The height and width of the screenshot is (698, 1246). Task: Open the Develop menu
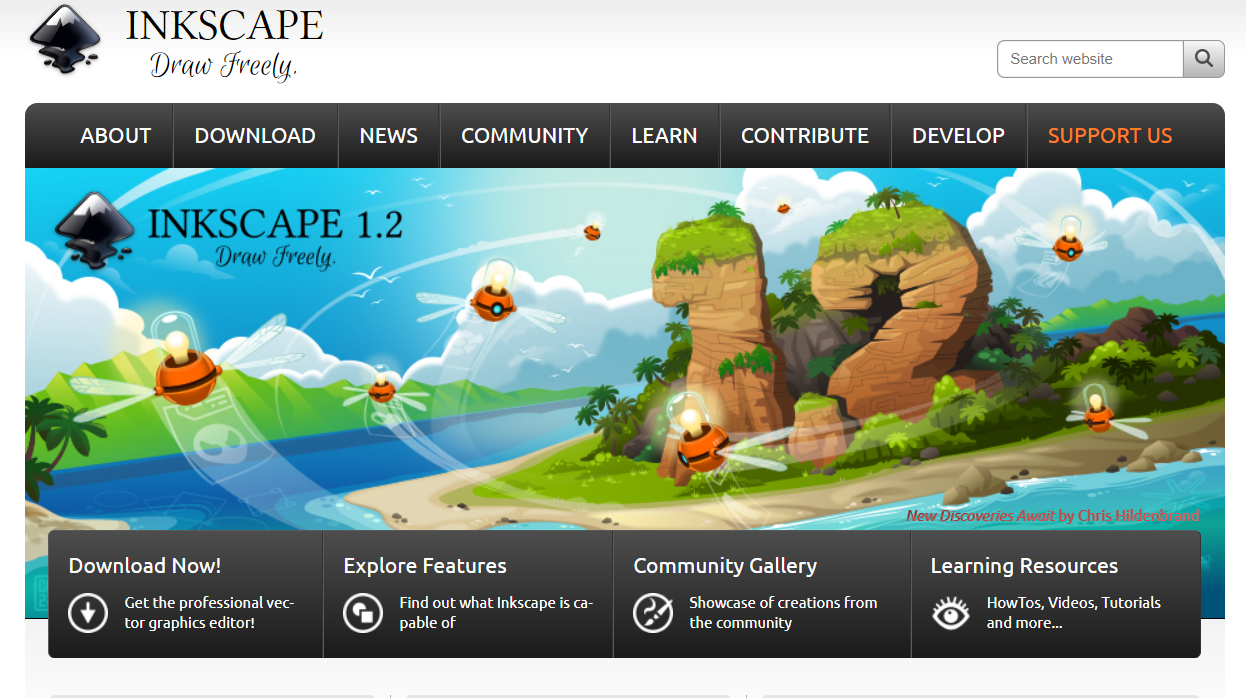click(x=959, y=136)
